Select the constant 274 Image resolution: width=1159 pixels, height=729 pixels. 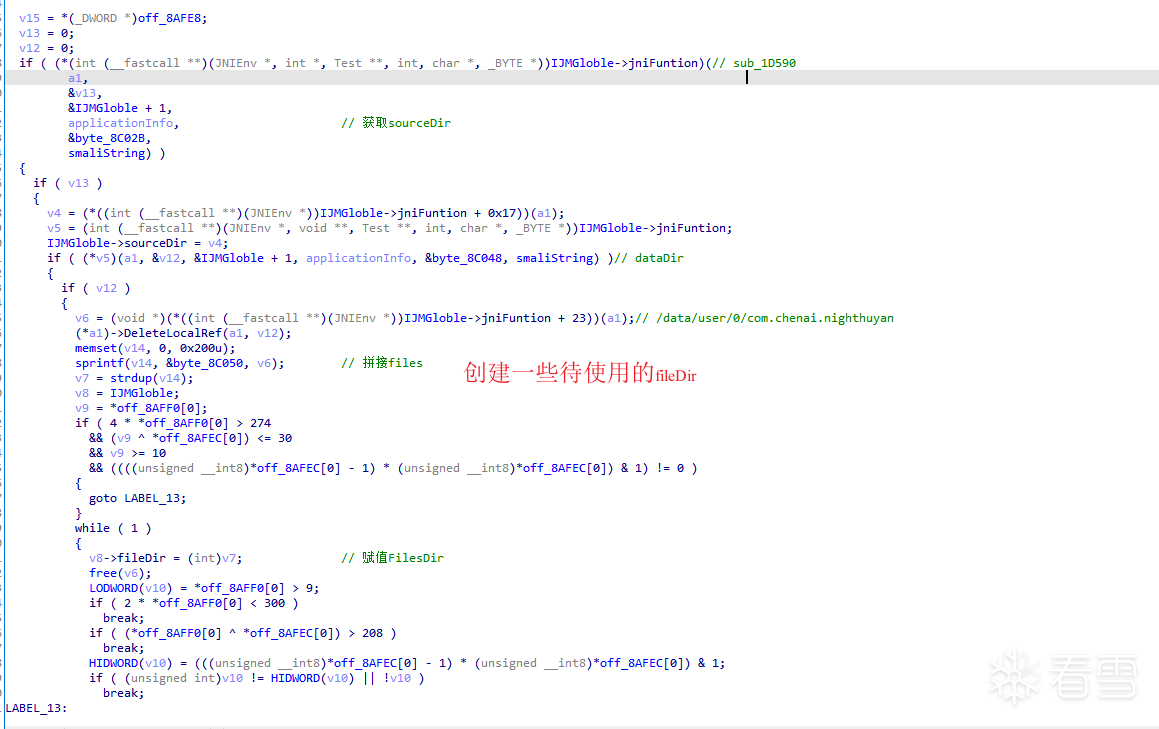click(260, 422)
